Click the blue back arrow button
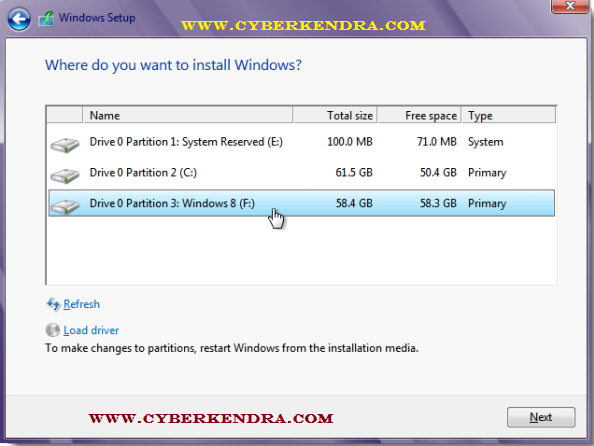Screen dimensions: 594x446 pos(19,19)
